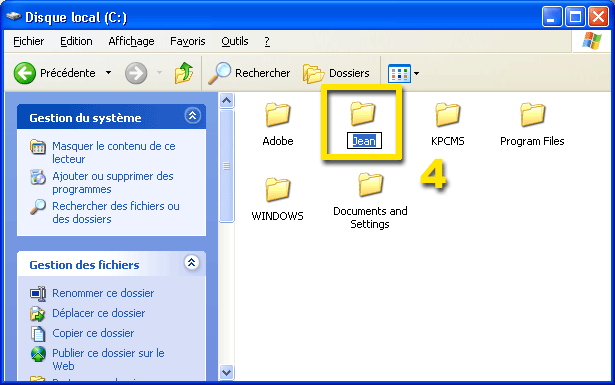Collapse the Gestion du système panel

[x=192, y=116]
